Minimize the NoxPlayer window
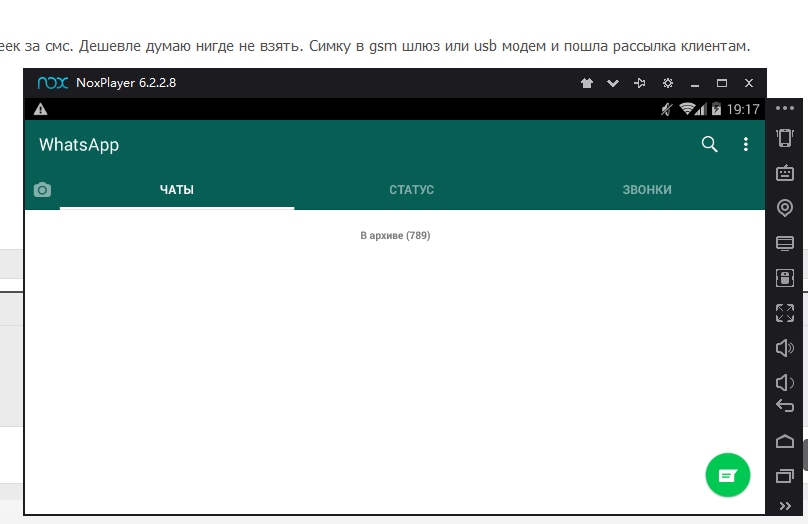The image size is (808, 524). 695,84
